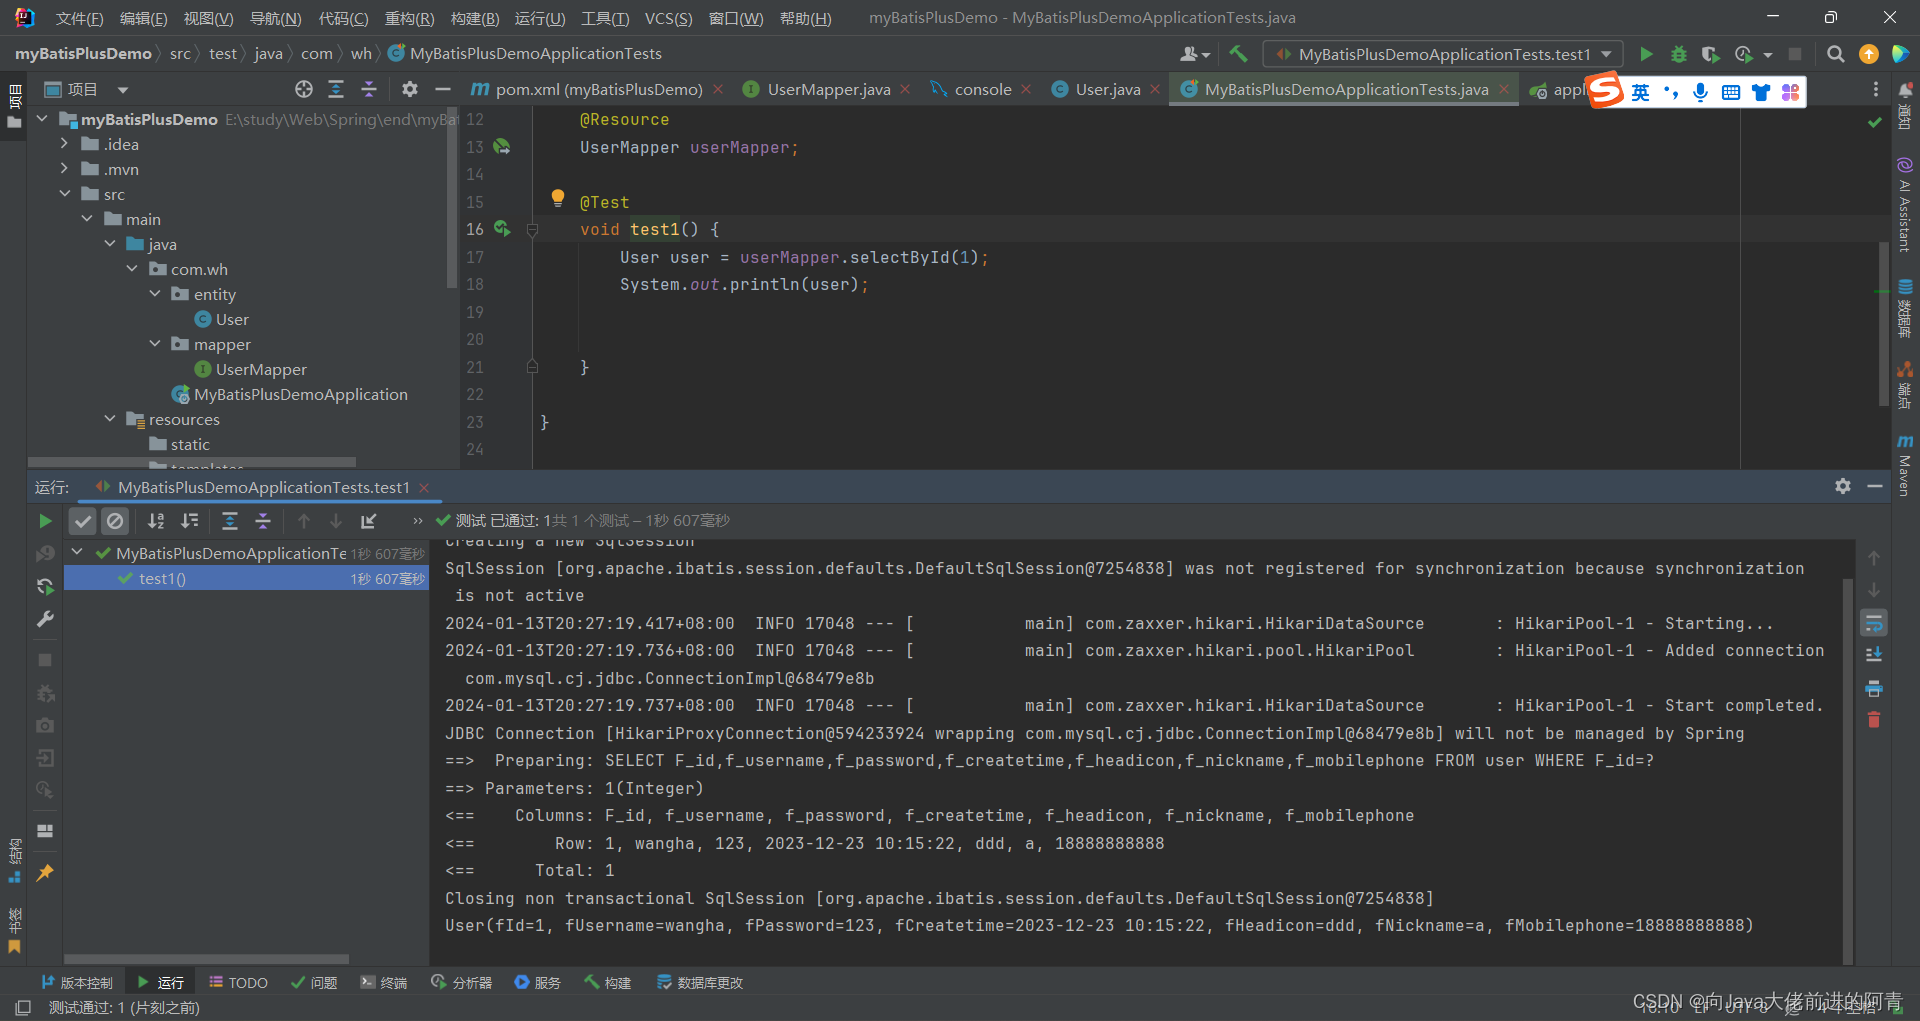This screenshot has height=1021, width=1920.
Task: Click the run gutter icon at line 16
Action: click(x=502, y=229)
